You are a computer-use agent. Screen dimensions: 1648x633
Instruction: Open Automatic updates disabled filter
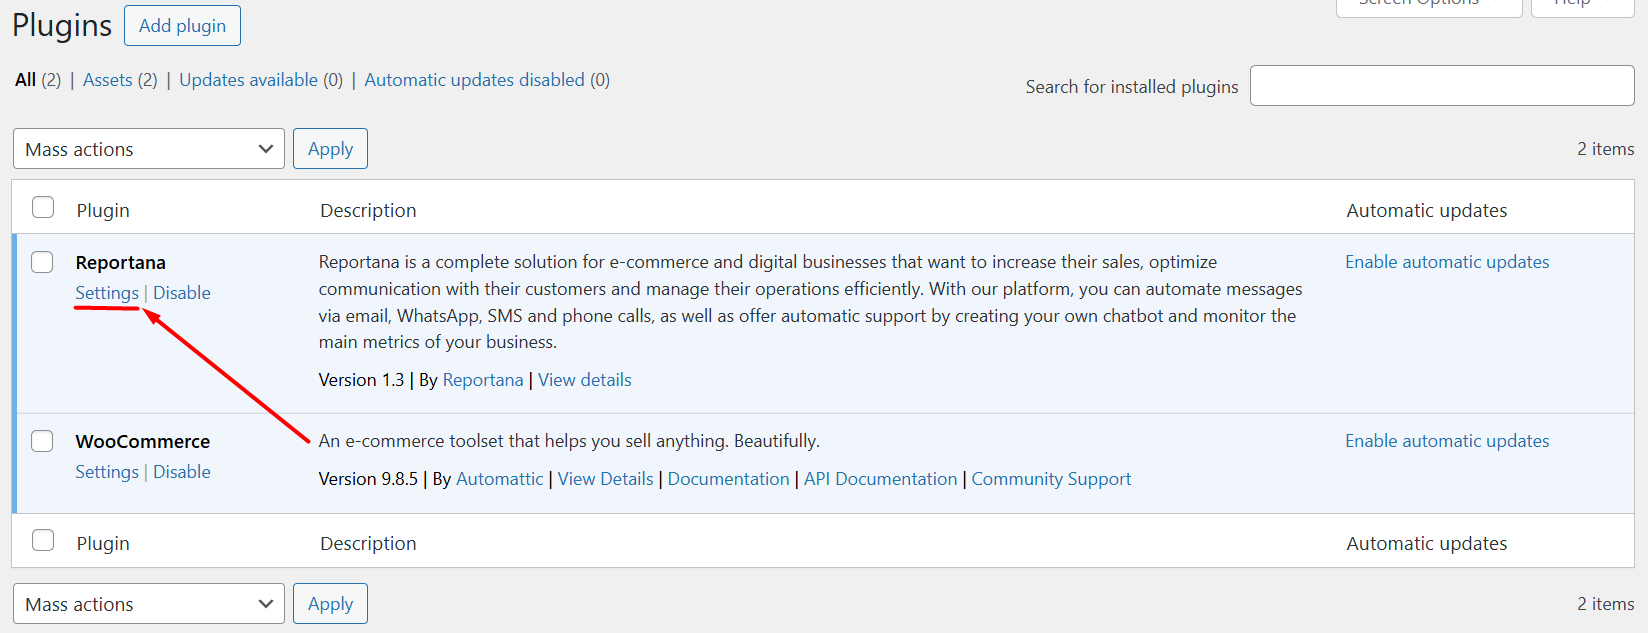coord(474,80)
